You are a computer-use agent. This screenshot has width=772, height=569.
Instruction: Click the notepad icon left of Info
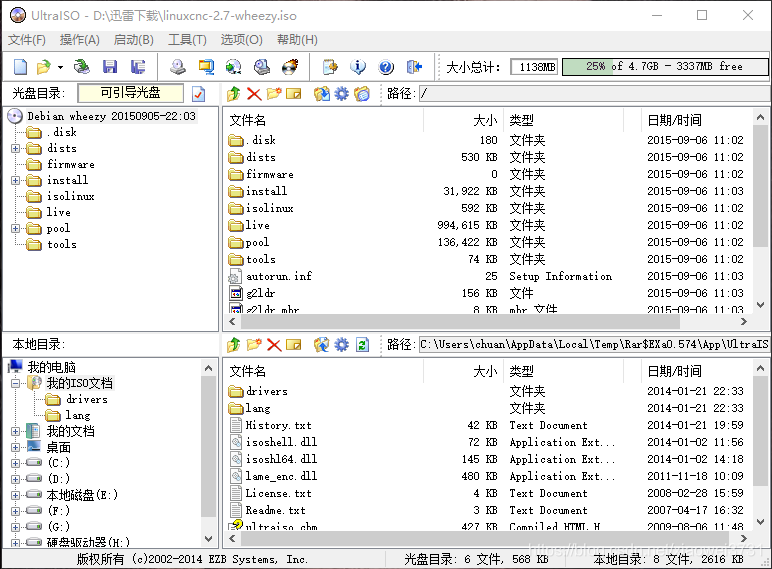tap(330, 66)
